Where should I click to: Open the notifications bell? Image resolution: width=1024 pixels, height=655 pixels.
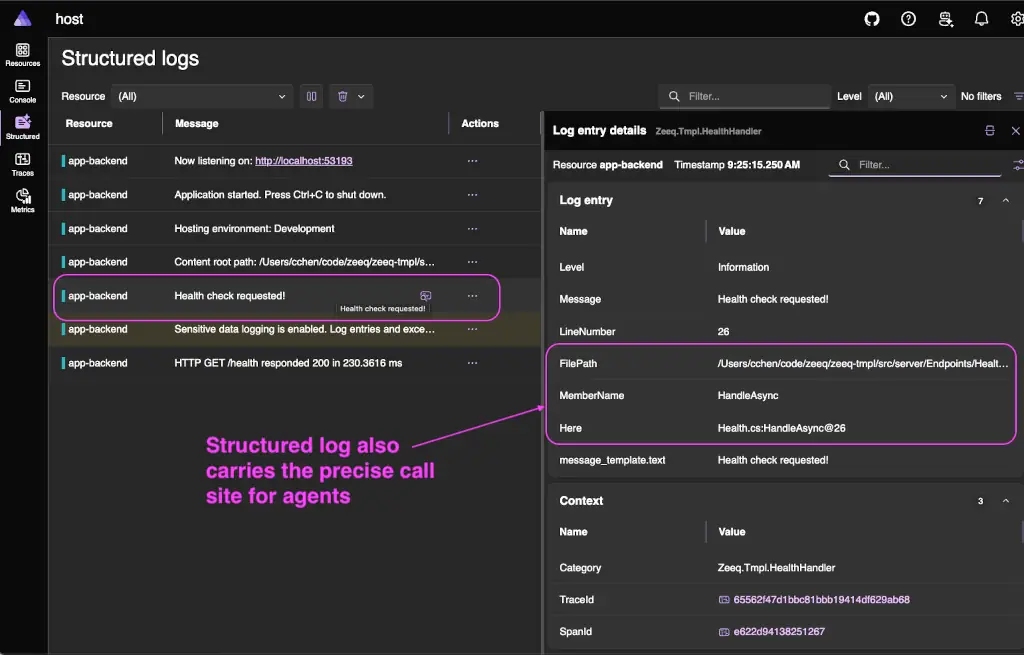[982, 19]
